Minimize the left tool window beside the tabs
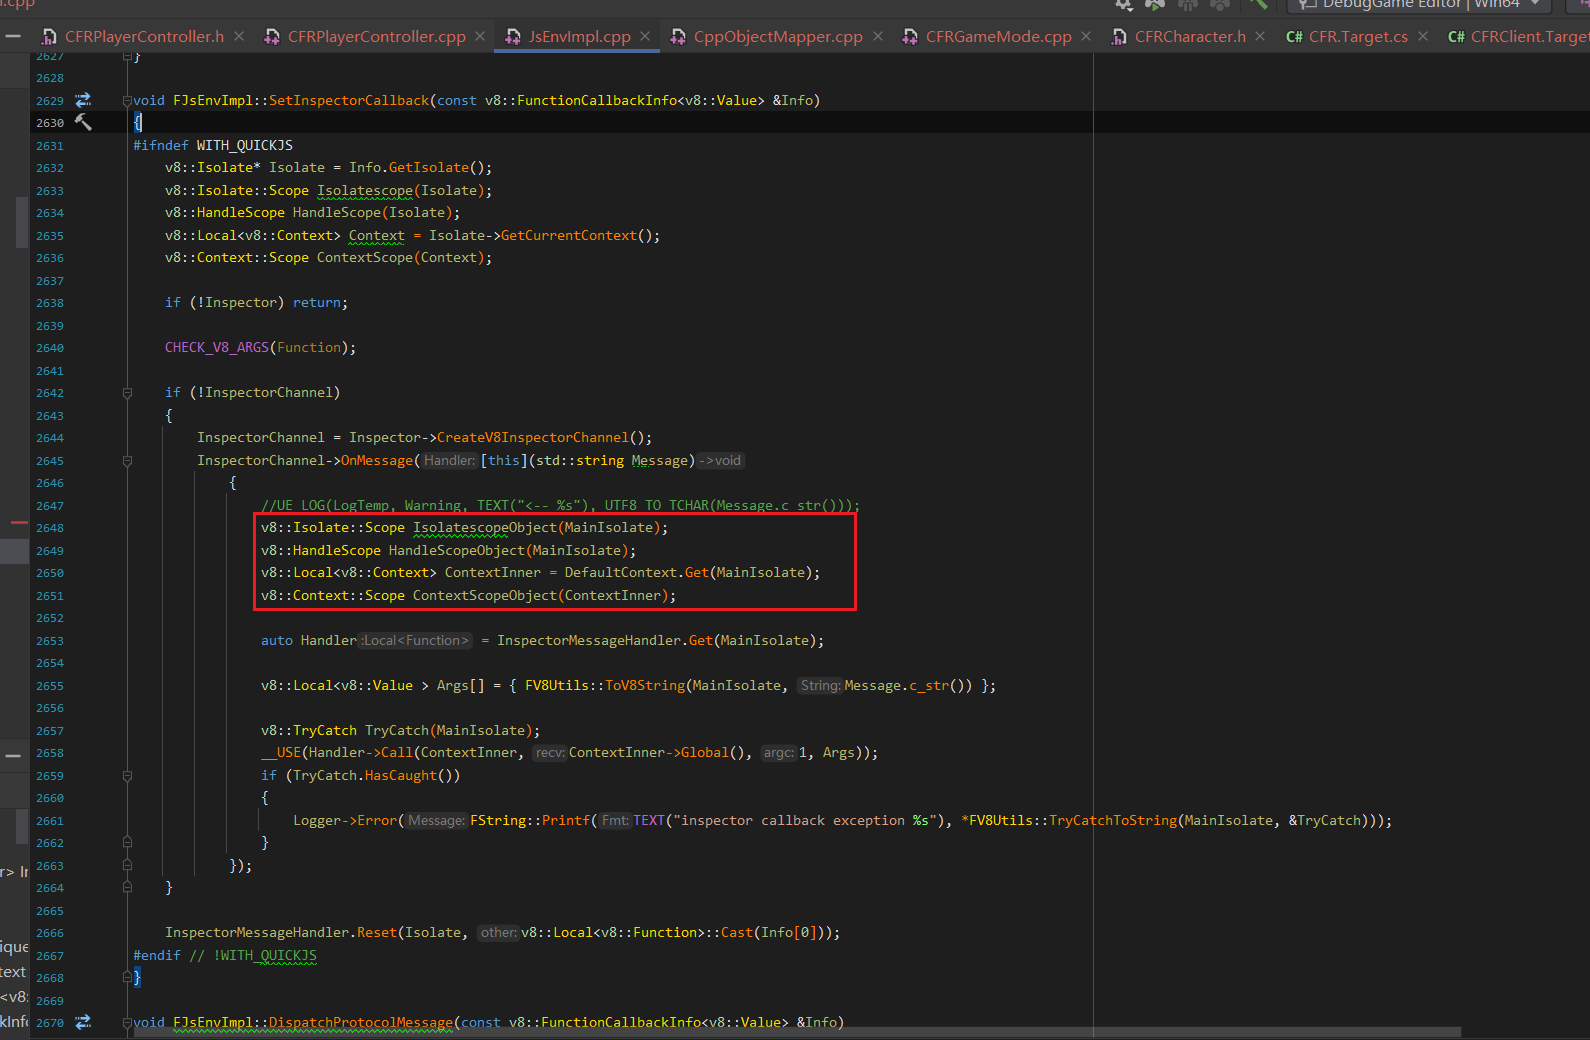The width and height of the screenshot is (1590, 1040). pyautogui.click(x=13, y=36)
